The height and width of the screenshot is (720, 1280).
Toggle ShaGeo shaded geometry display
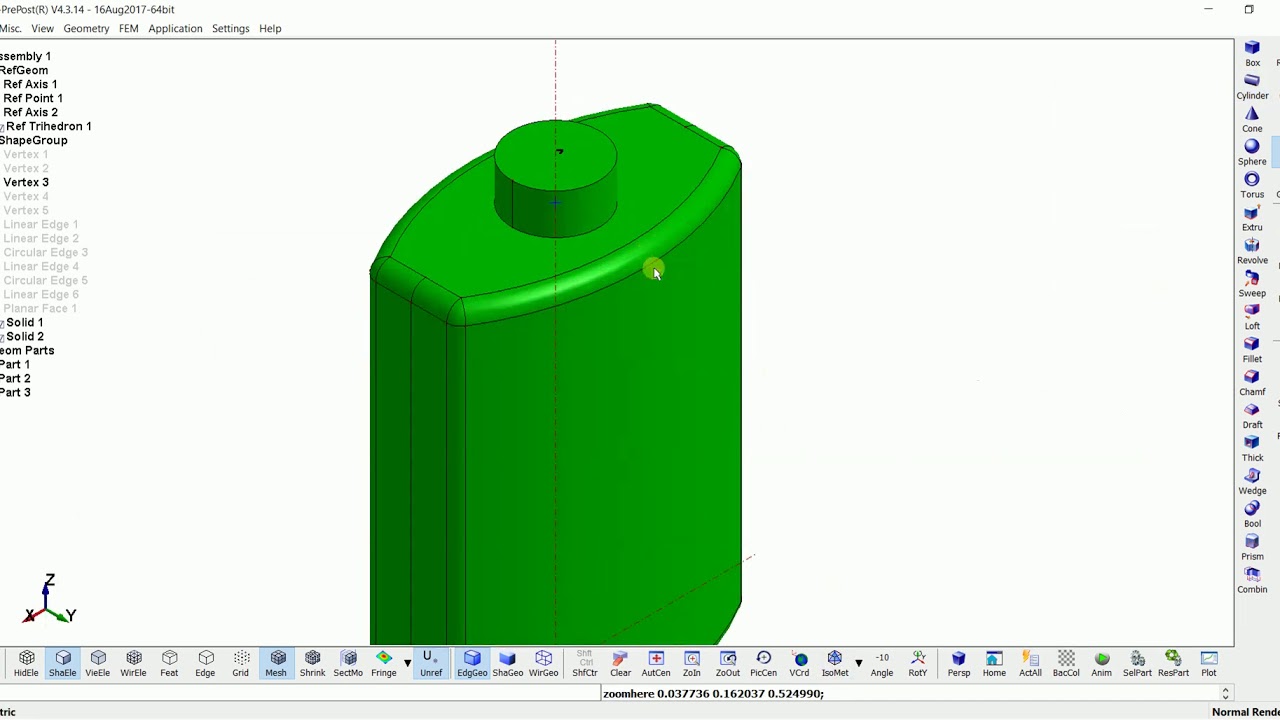click(508, 664)
